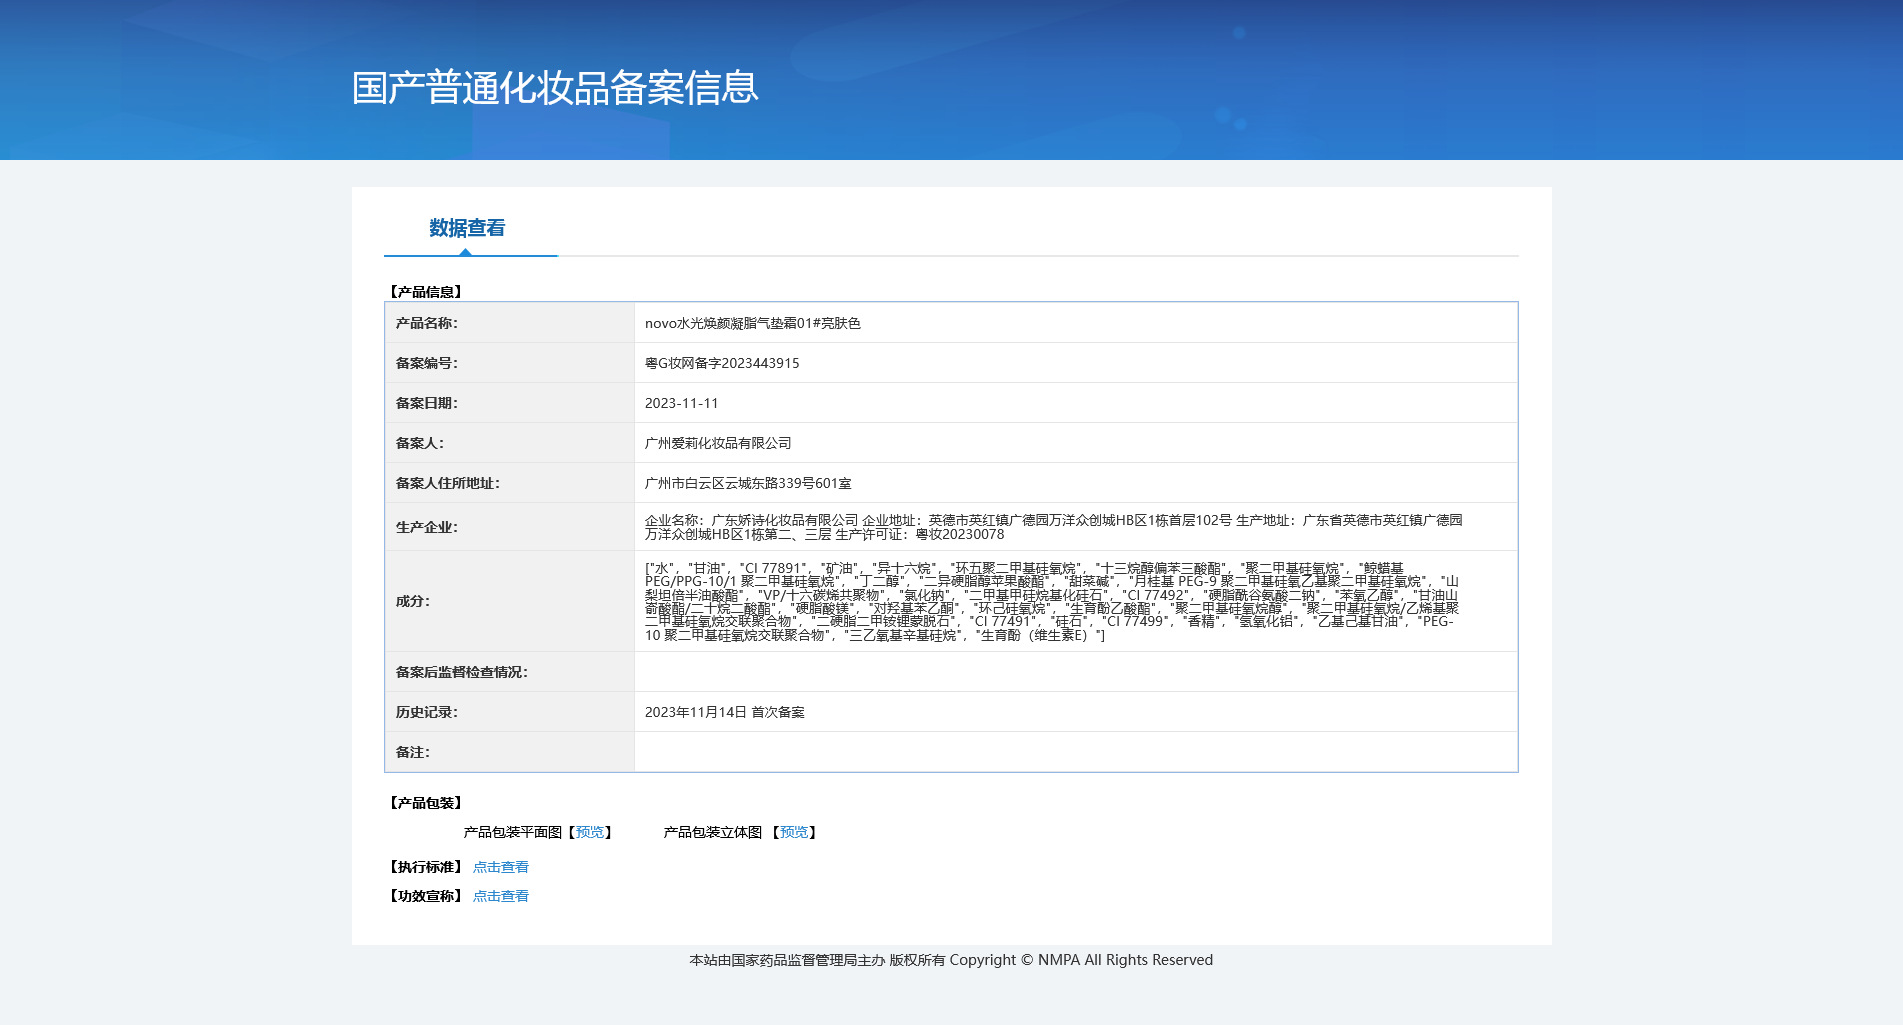Screen dimensions: 1903x1025
Task: Preview the 产品包装平面图 image
Action: point(590,832)
